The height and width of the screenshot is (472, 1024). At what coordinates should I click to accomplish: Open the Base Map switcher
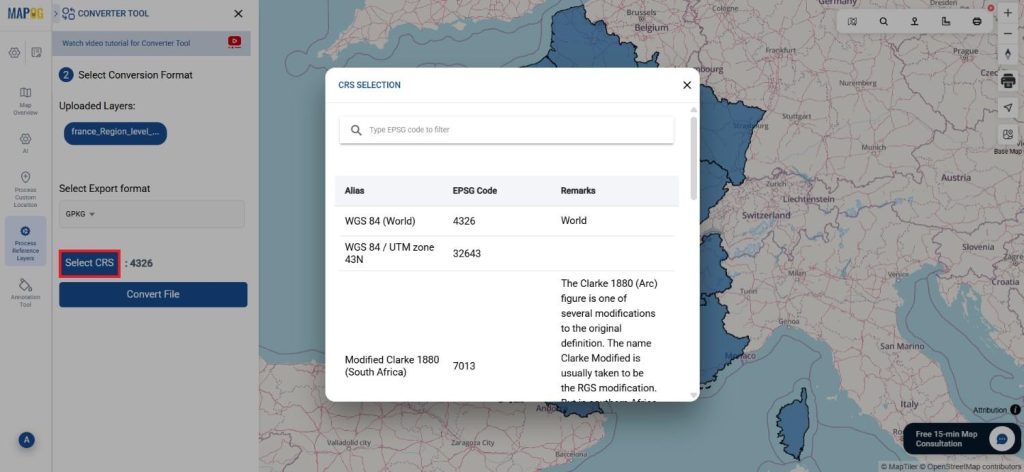click(1008, 138)
